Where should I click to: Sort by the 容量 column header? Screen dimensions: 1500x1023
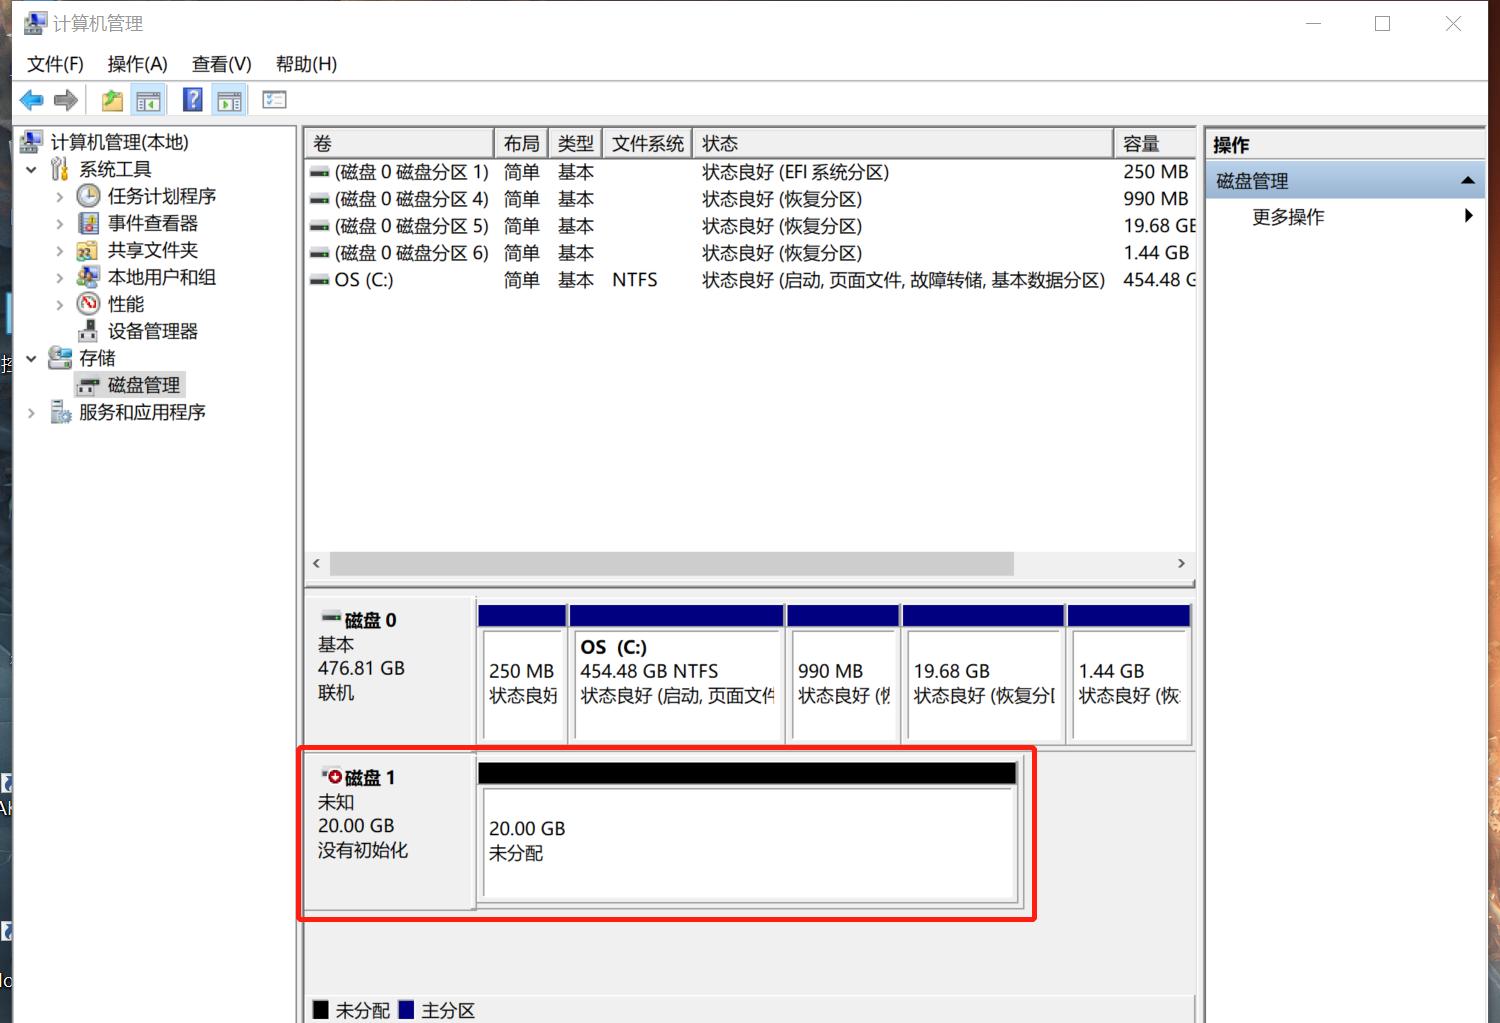pos(1155,143)
